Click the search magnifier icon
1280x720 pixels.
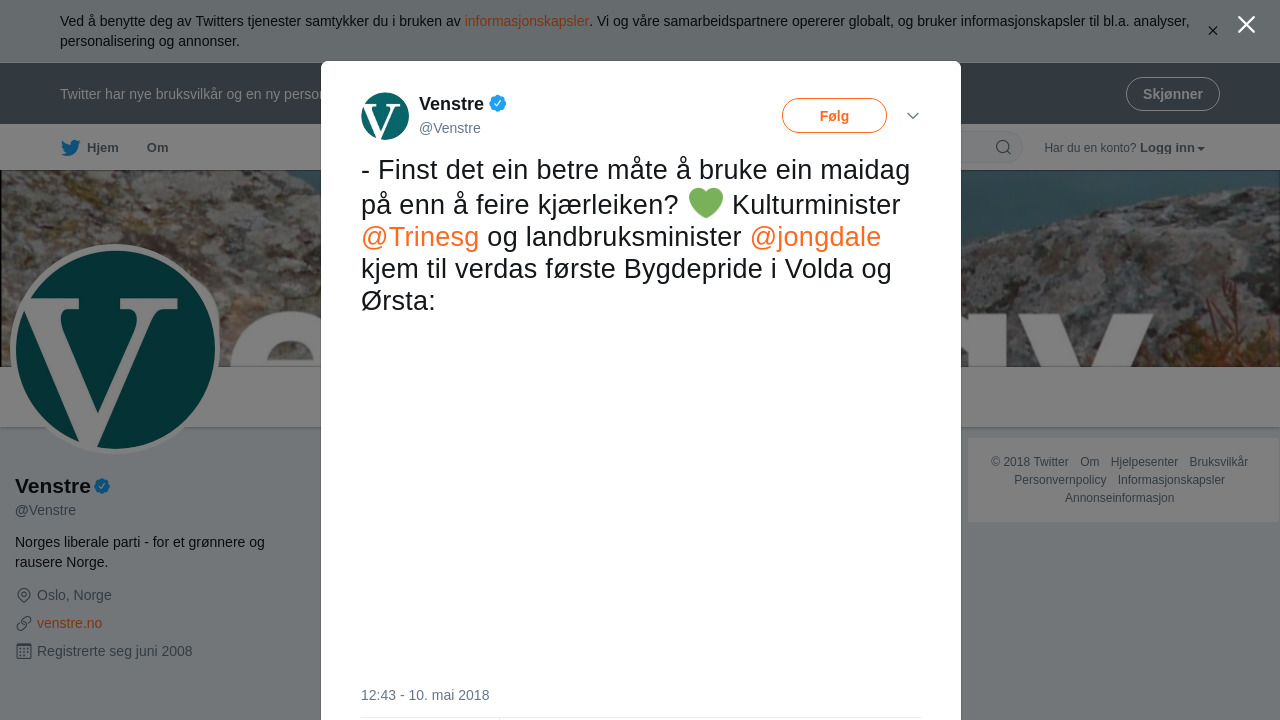coord(1003,148)
